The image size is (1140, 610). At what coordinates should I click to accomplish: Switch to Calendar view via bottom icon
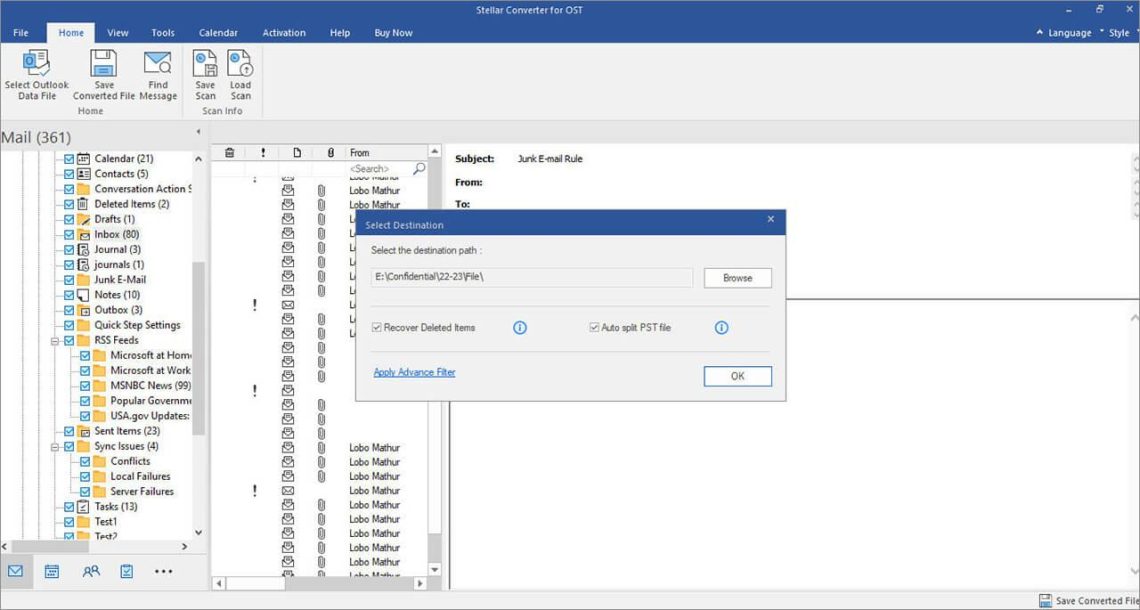(52, 570)
